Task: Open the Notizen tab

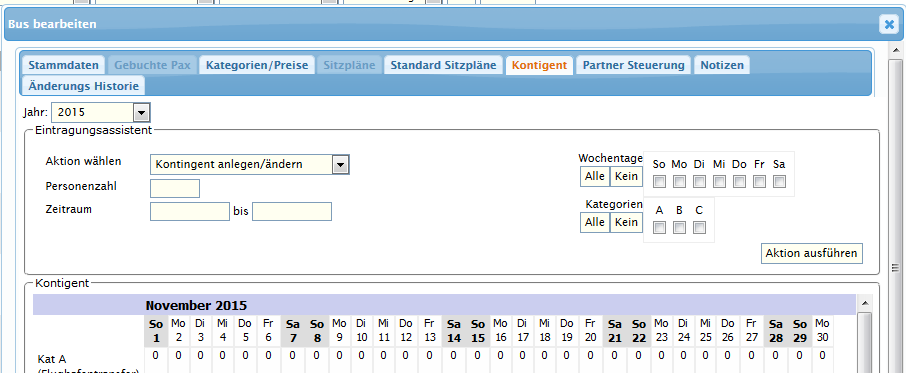Action: pos(722,65)
